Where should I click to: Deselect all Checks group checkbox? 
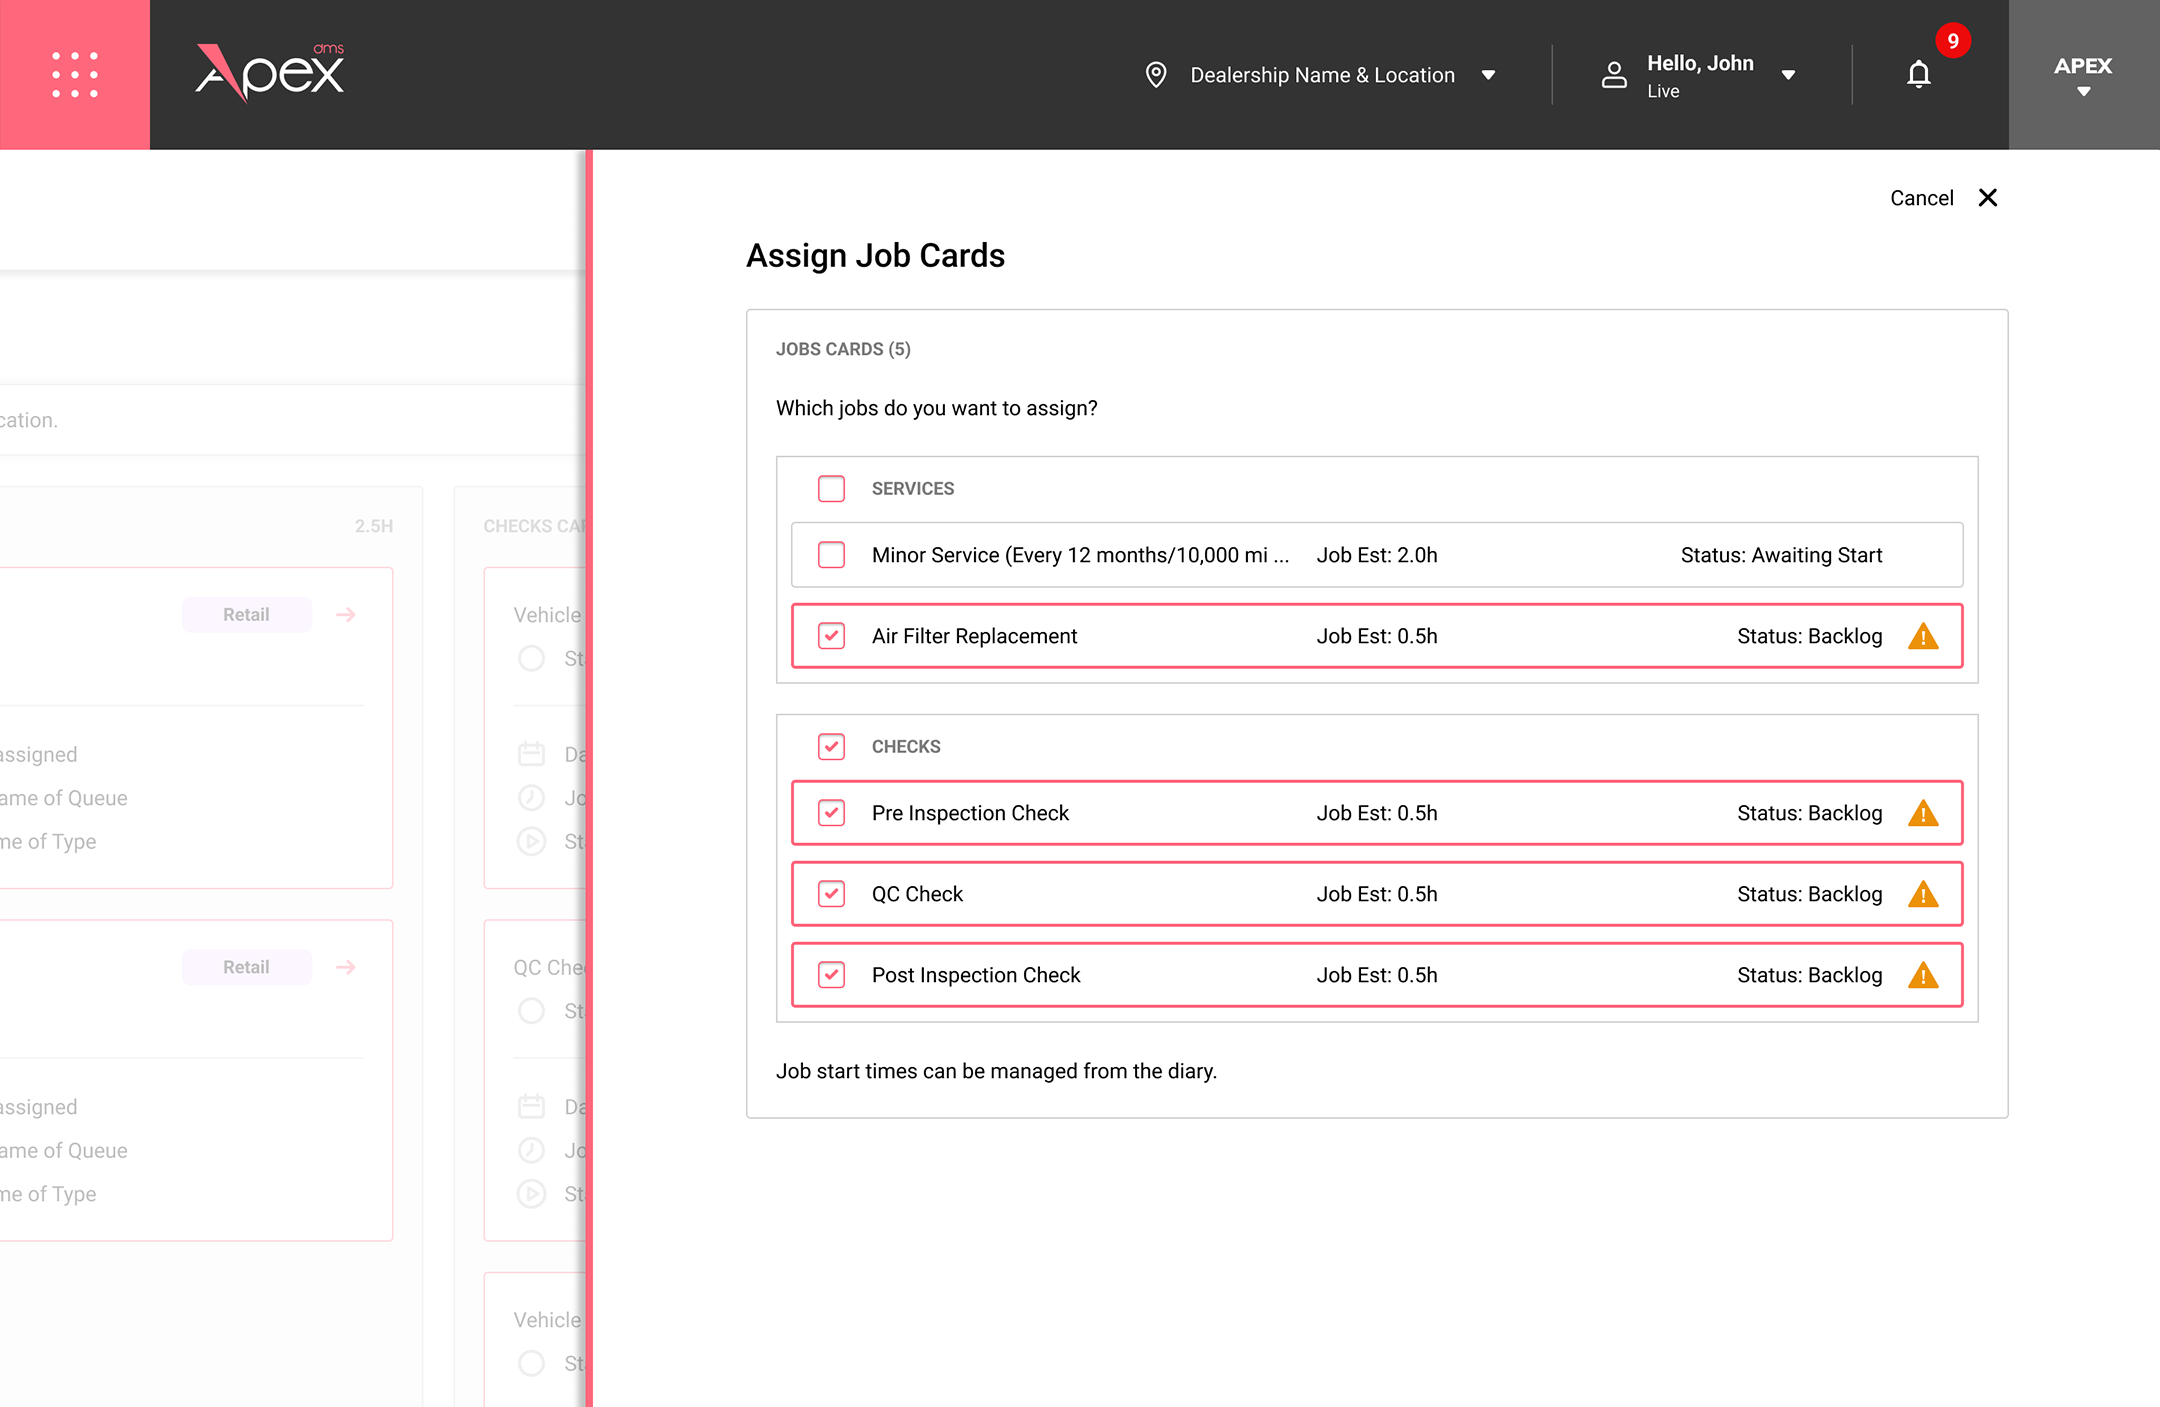831,747
